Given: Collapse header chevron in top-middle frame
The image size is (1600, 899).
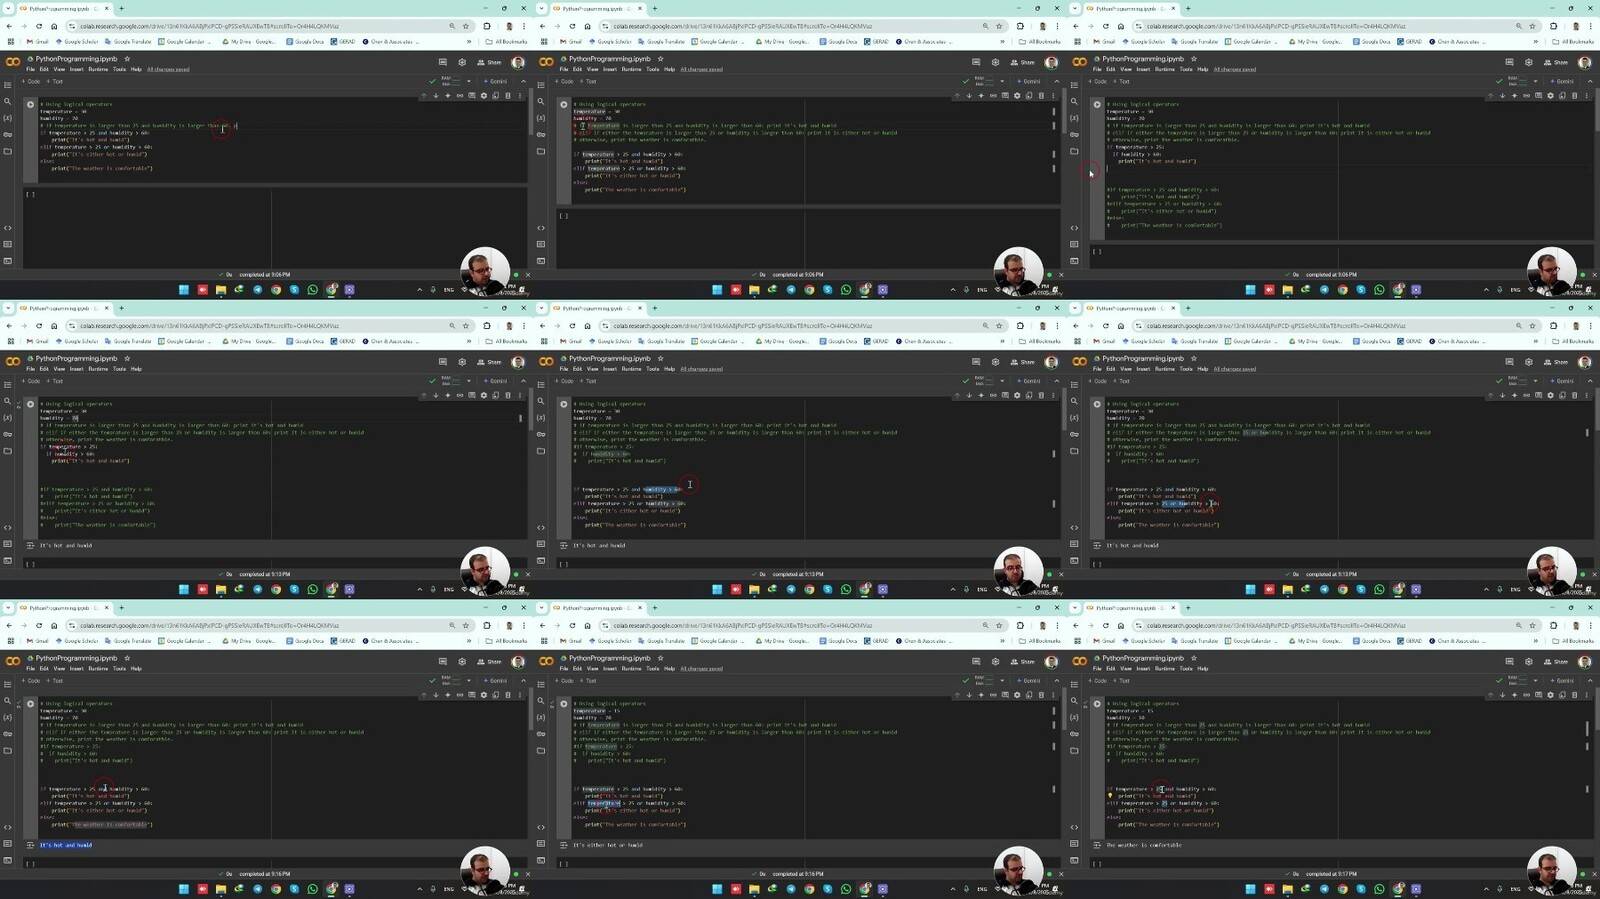Looking at the screenshot, I should tap(1055, 81).
